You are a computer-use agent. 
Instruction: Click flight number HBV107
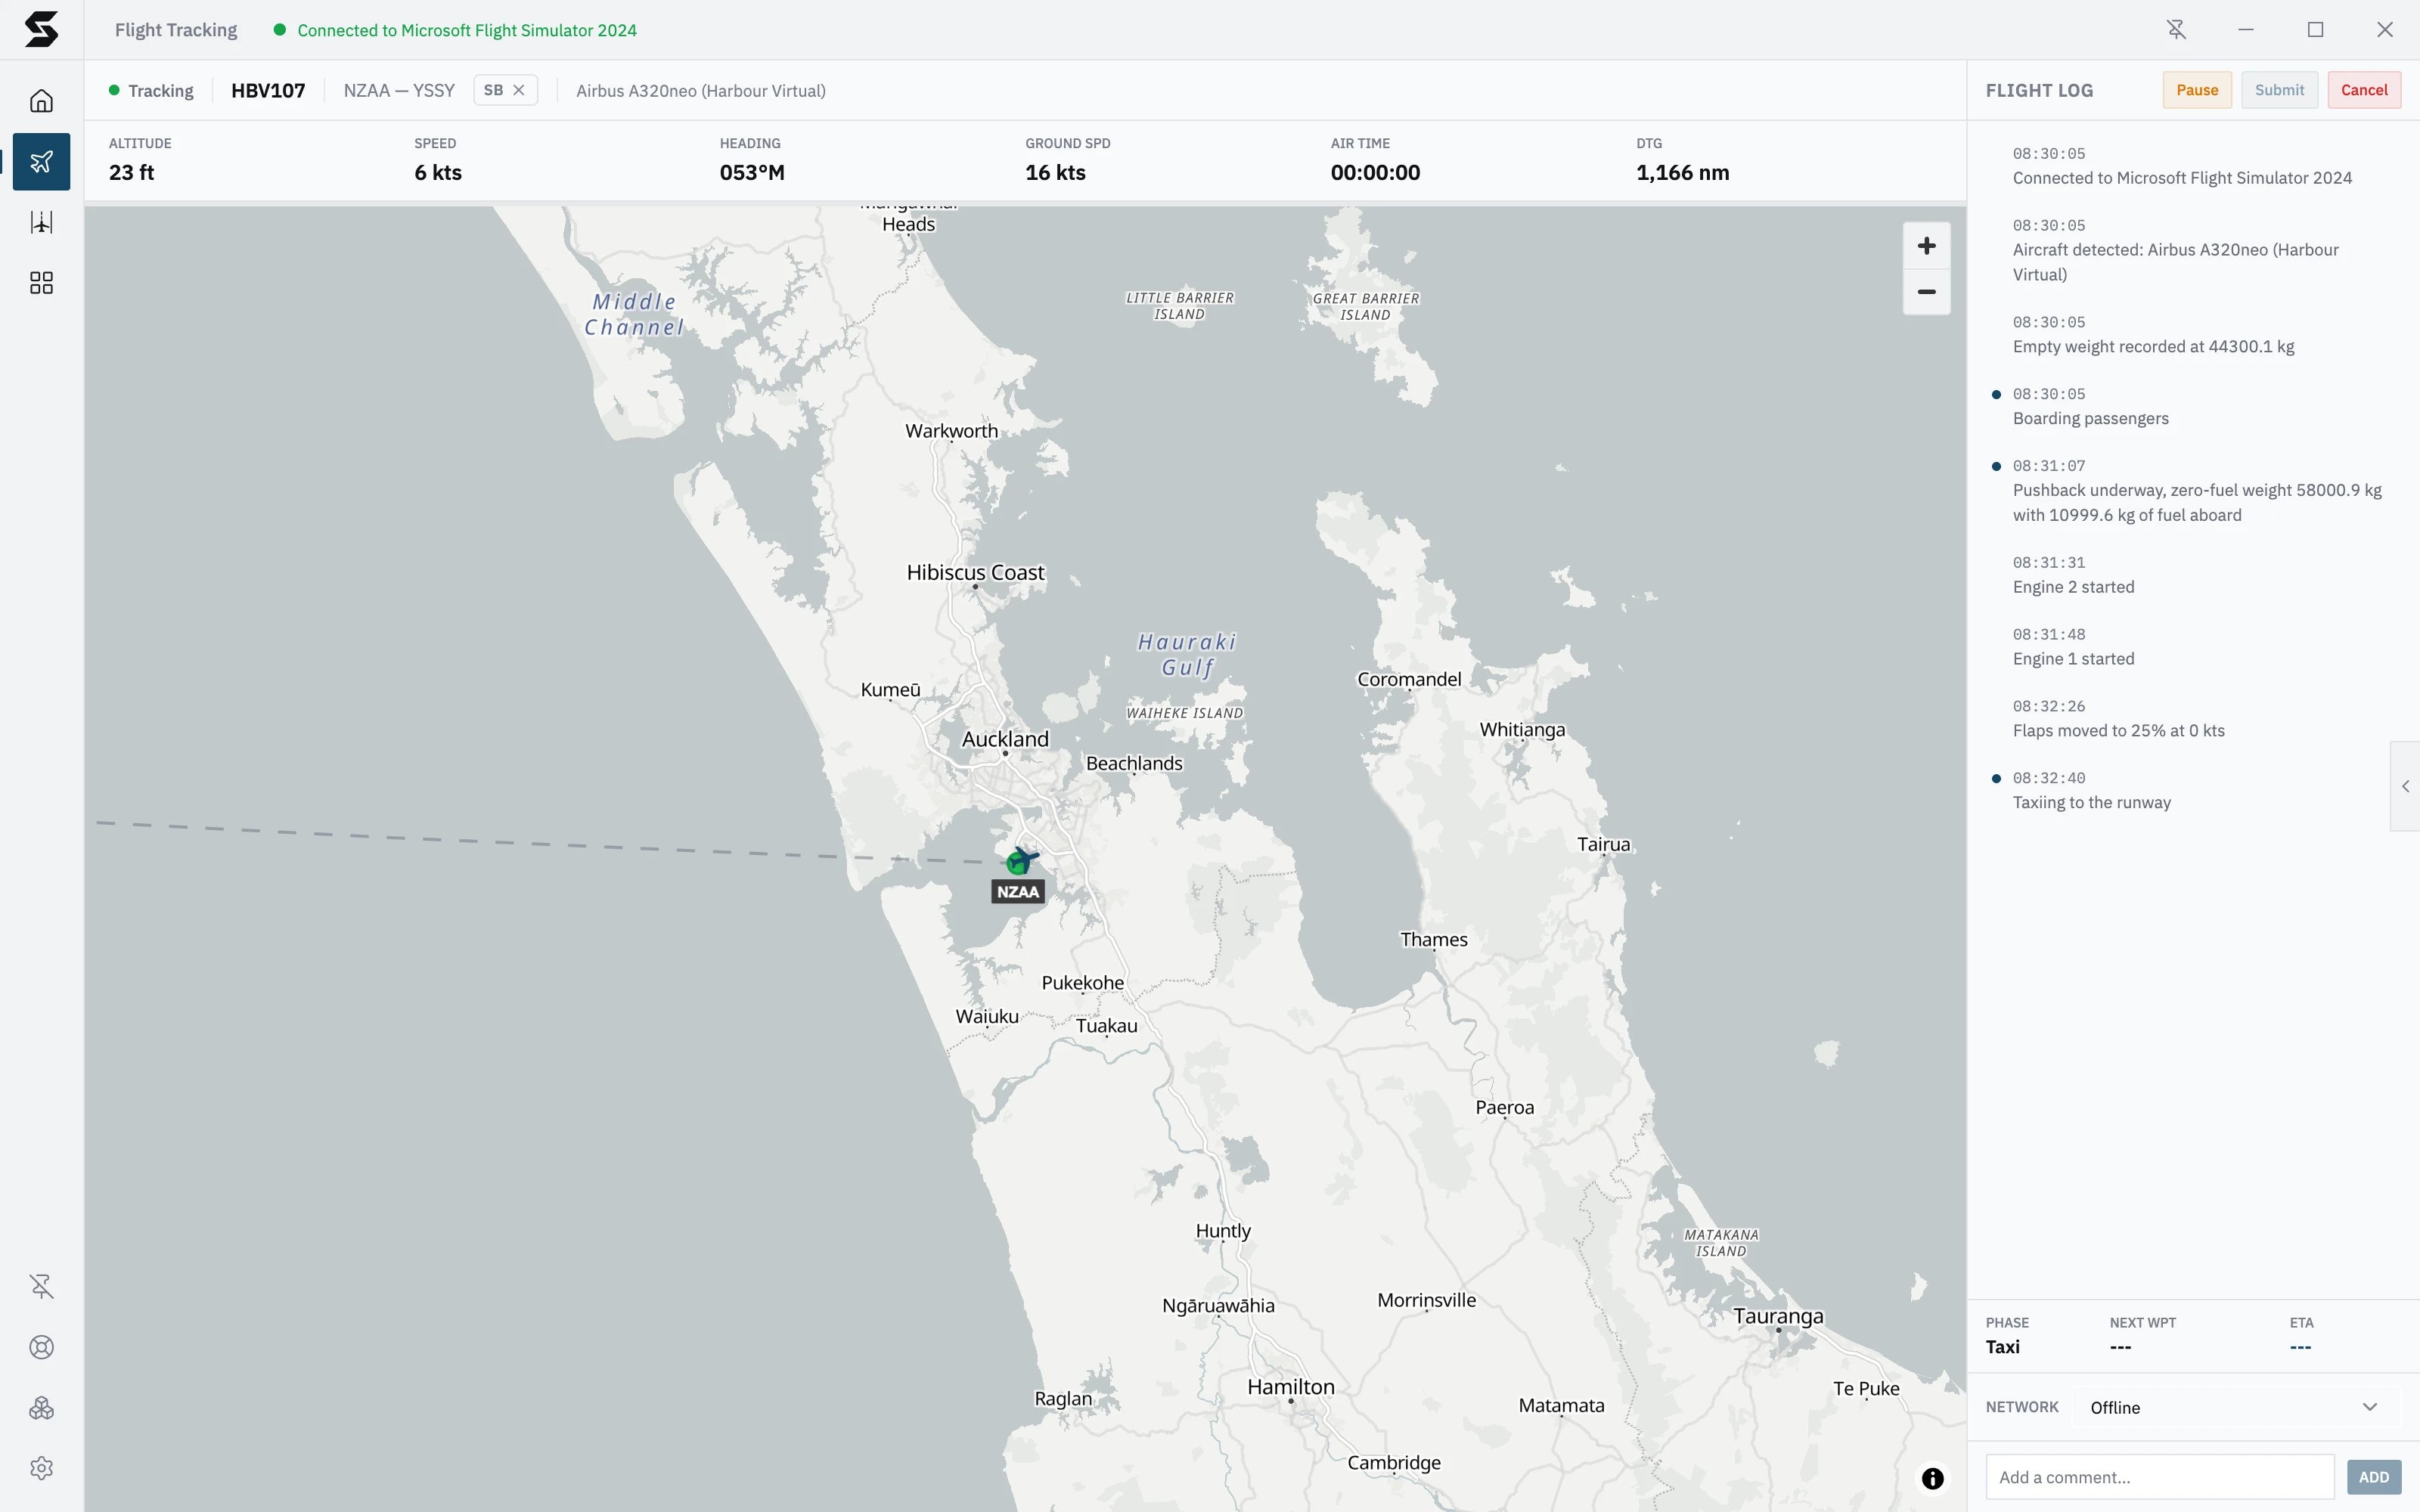268,90
